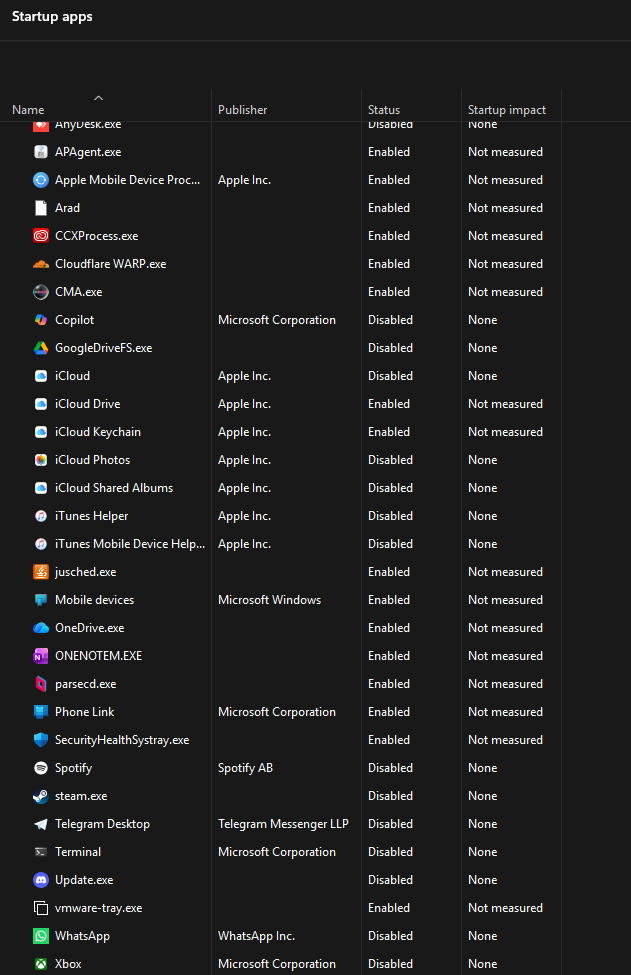
Task: Select the CMA.exe icon
Action: coord(41,292)
